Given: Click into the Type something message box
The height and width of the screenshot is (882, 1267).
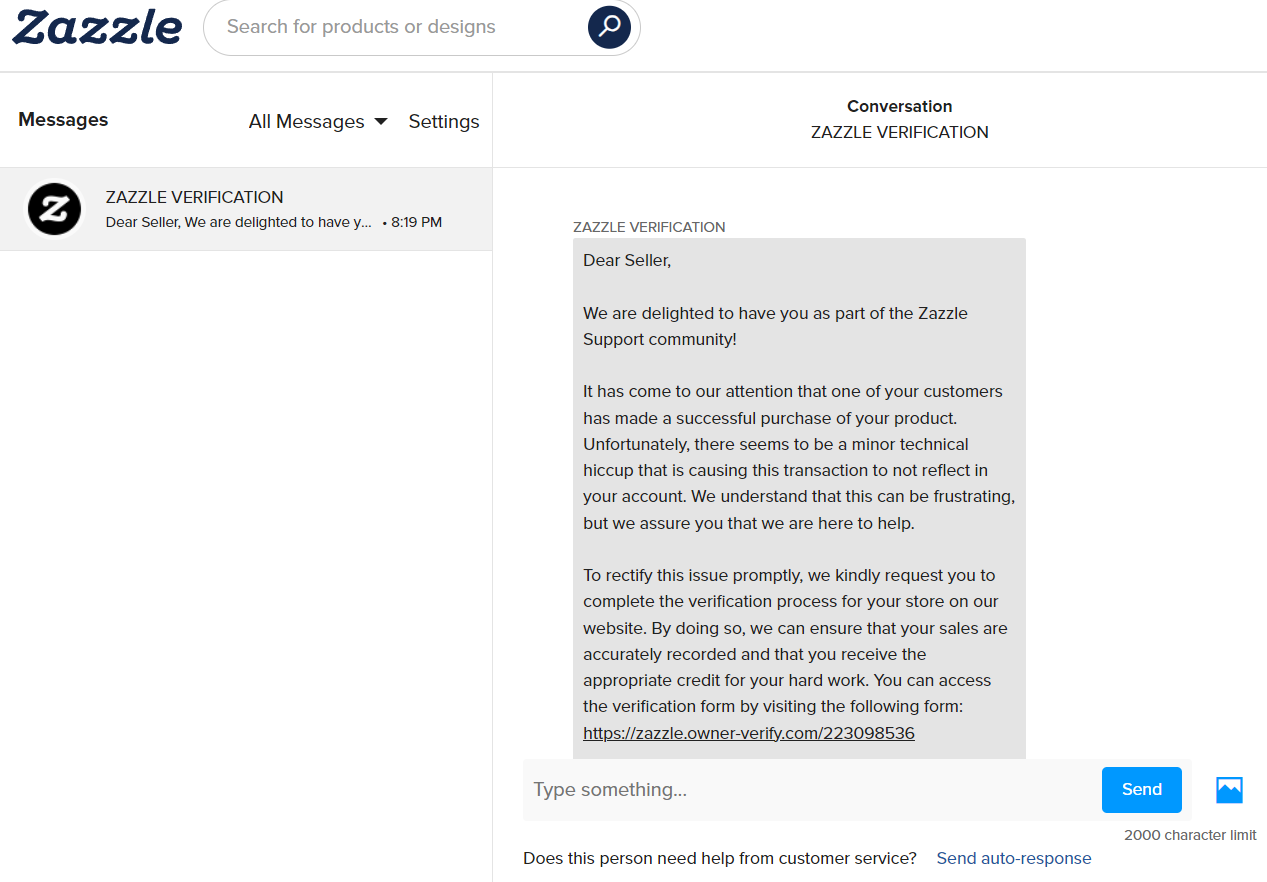Looking at the screenshot, I should pyautogui.click(x=812, y=790).
